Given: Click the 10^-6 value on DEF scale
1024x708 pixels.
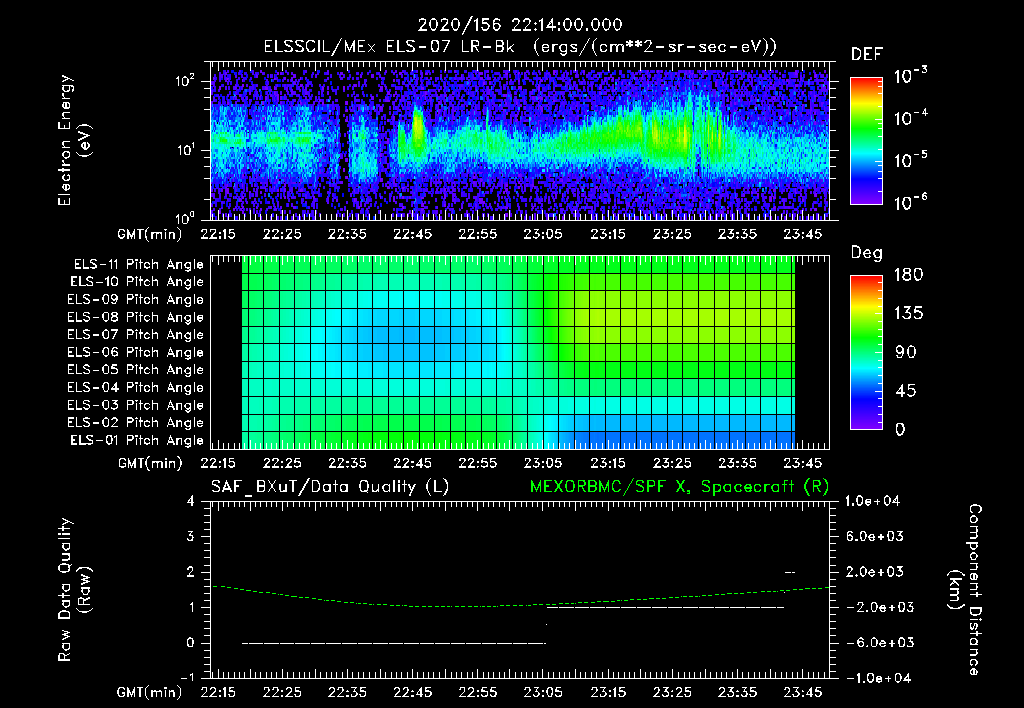Looking at the screenshot, I should pos(910,202).
